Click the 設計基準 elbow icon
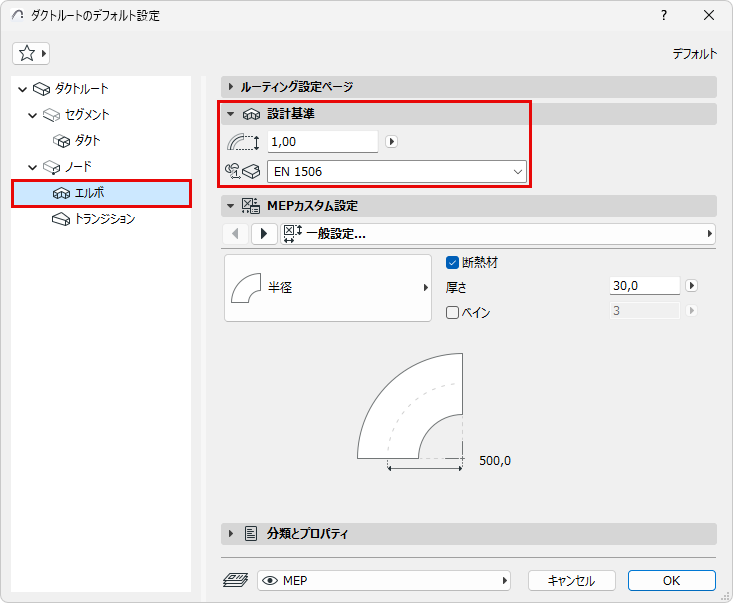The image size is (733, 603). tap(251, 114)
